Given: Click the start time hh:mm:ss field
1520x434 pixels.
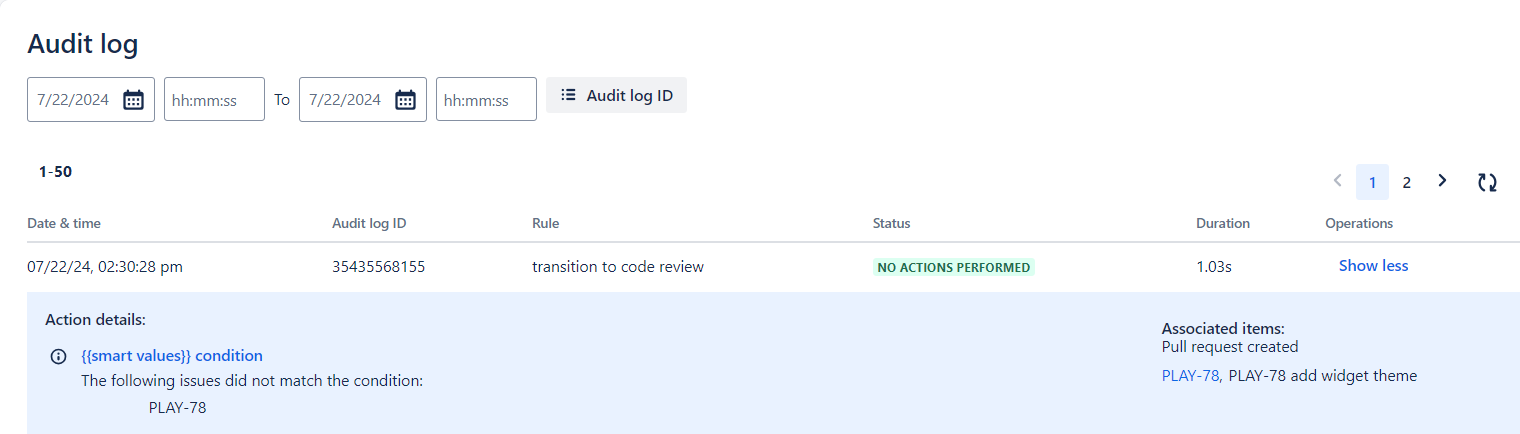Looking at the screenshot, I should pyautogui.click(x=214, y=99).
